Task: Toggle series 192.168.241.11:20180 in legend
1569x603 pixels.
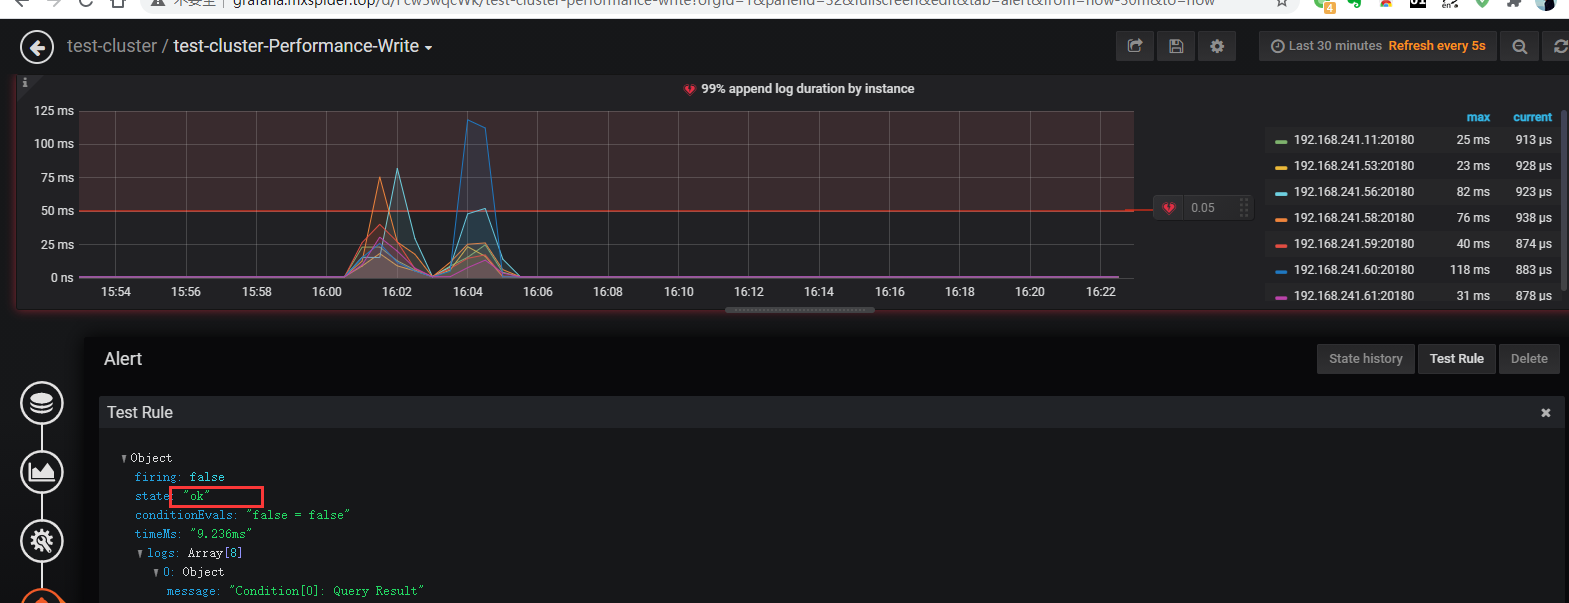Action: click(x=1353, y=140)
